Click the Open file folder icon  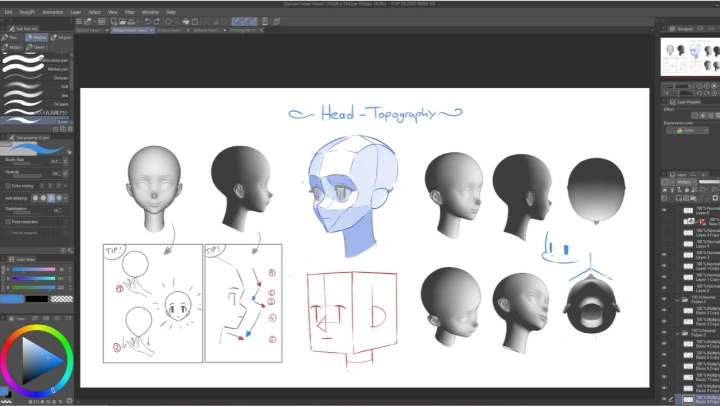pyautogui.click(x=122, y=21)
